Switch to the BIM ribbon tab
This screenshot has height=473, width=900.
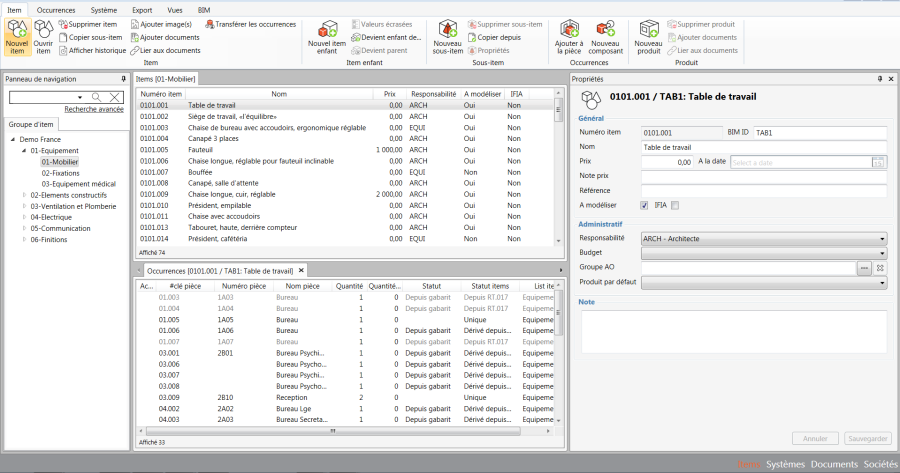[204, 8]
